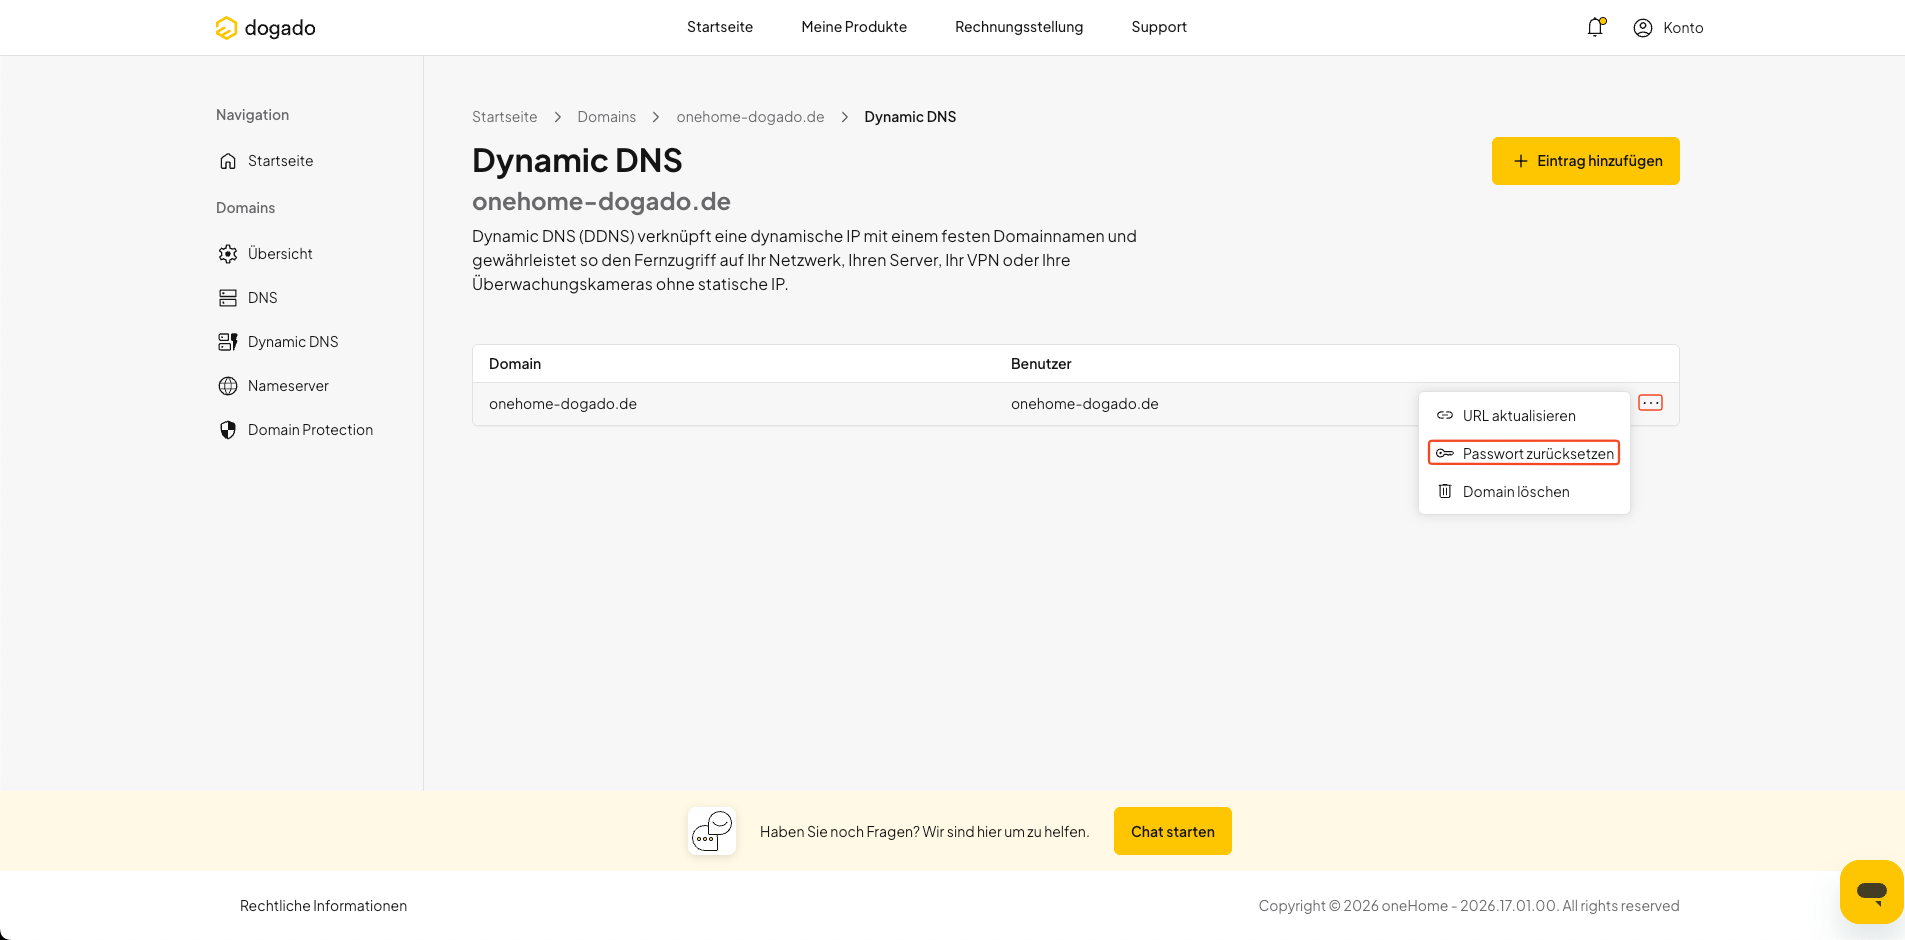1905x940 pixels.
Task: Toggle the three-dot row actions menu
Action: [x=1651, y=403]
